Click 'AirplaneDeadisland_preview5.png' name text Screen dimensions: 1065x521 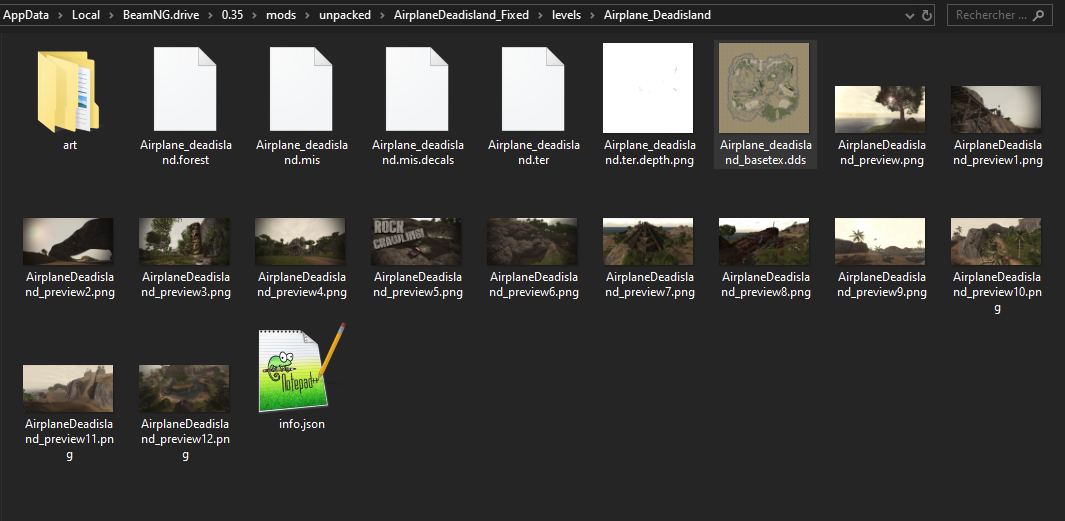point(418,285)
